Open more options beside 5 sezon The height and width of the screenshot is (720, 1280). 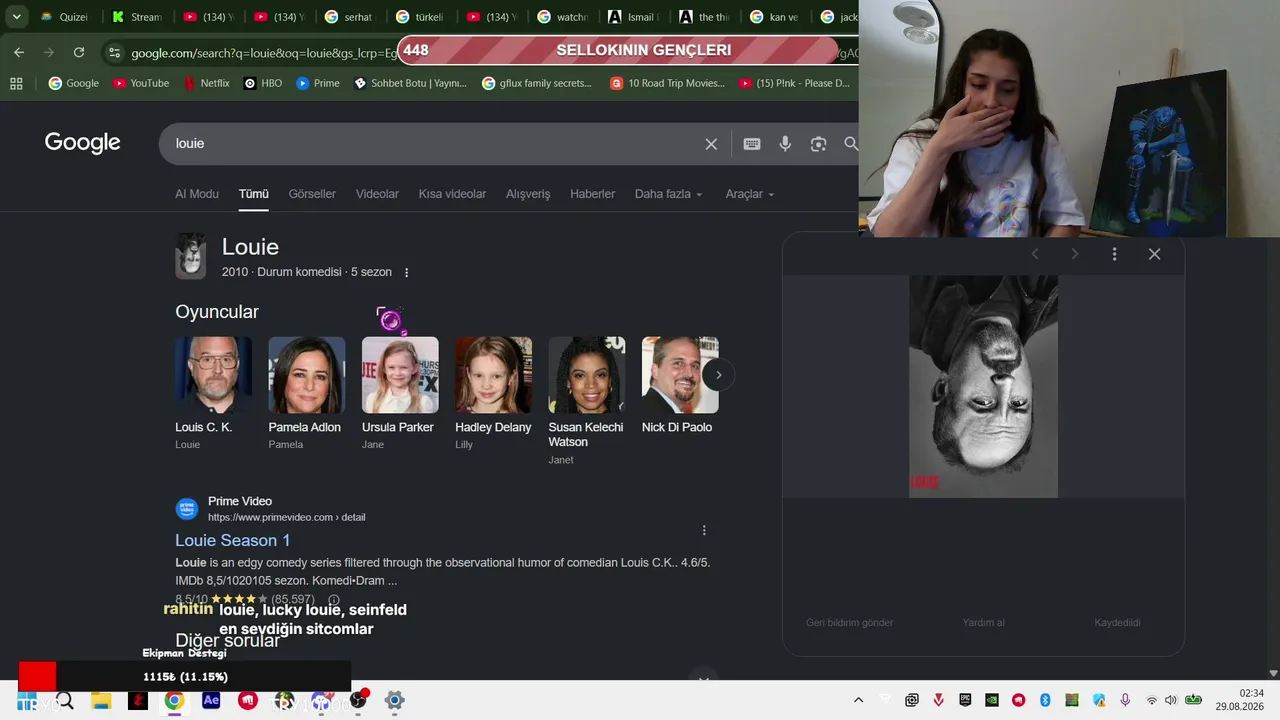pyautogui.click(x=406, y=272)
